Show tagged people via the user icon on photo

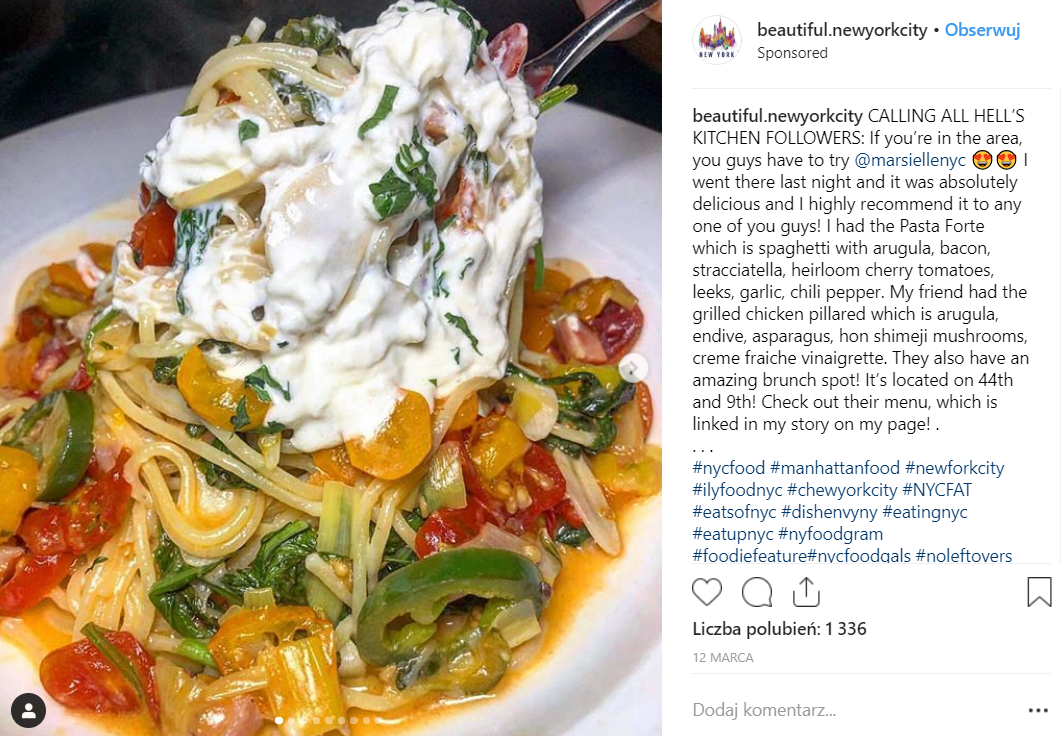pos(28,710)
